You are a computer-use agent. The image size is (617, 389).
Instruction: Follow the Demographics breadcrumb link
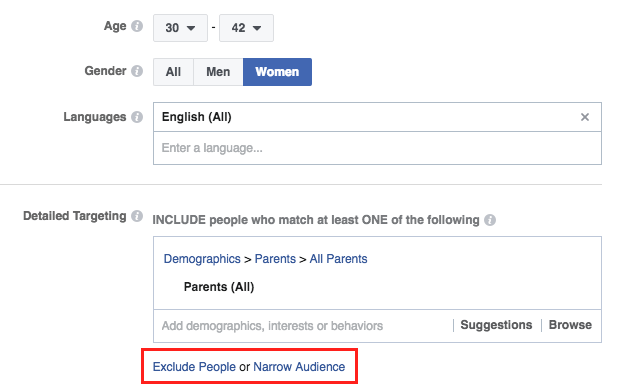point(202,259)
